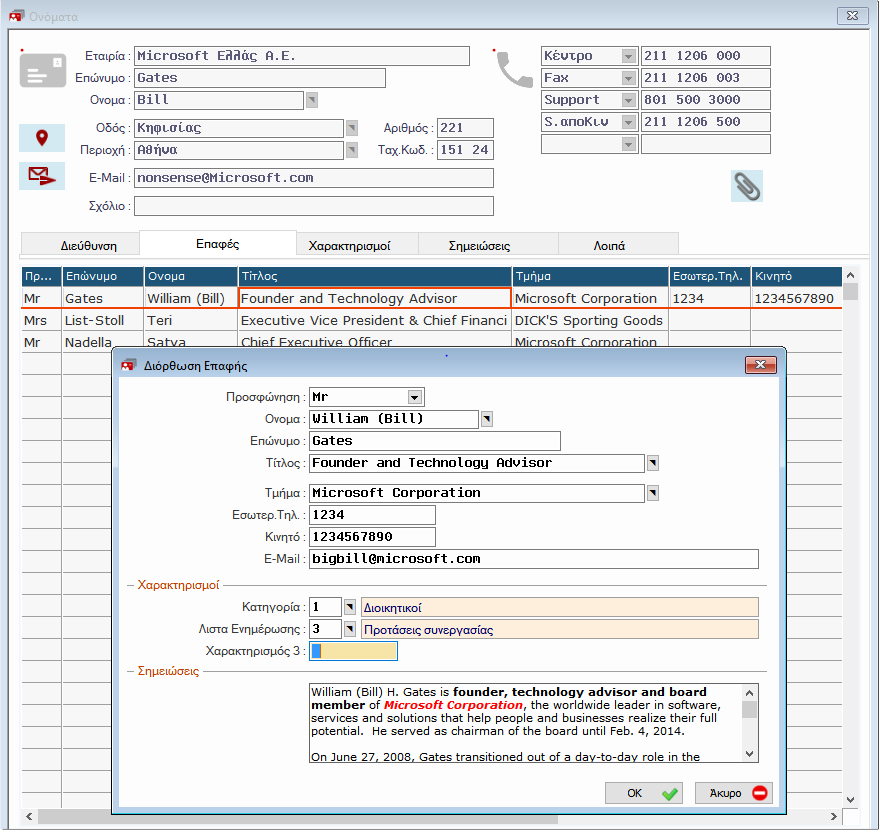Click the Founder and Technology Advisor grid cell

pyautogui.click(x=374, y=298)
